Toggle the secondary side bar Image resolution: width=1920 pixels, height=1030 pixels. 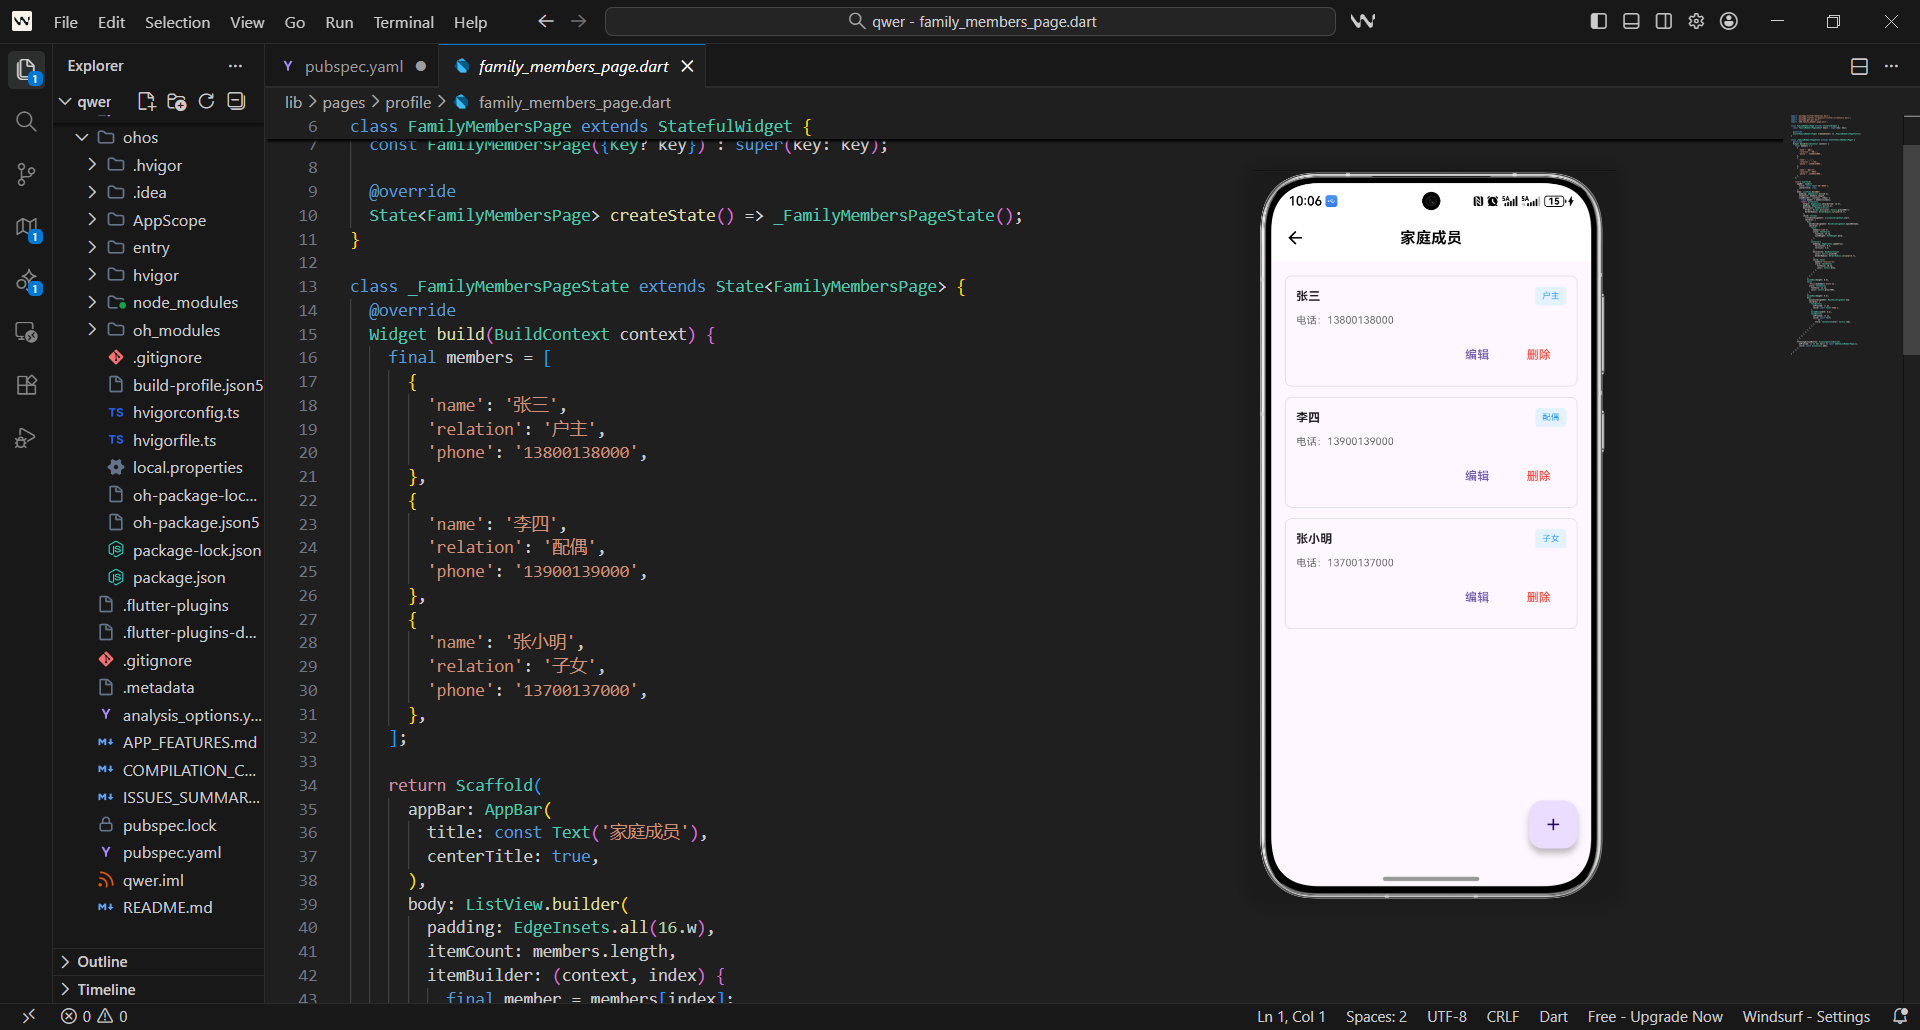coord(1664,21)
